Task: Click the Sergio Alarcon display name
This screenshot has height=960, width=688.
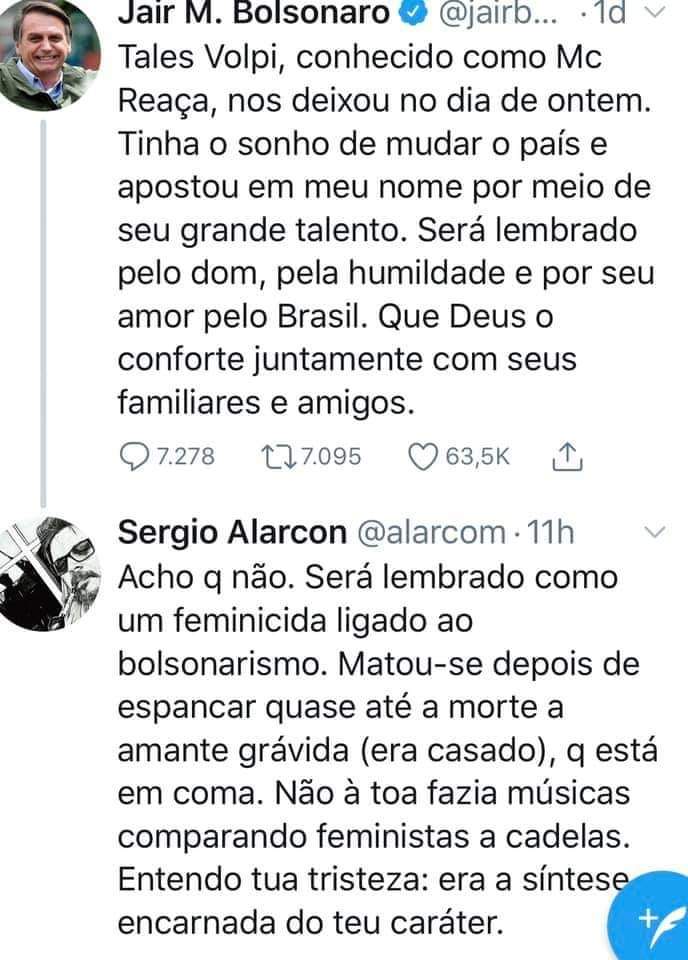Action: tap(231, 532)
